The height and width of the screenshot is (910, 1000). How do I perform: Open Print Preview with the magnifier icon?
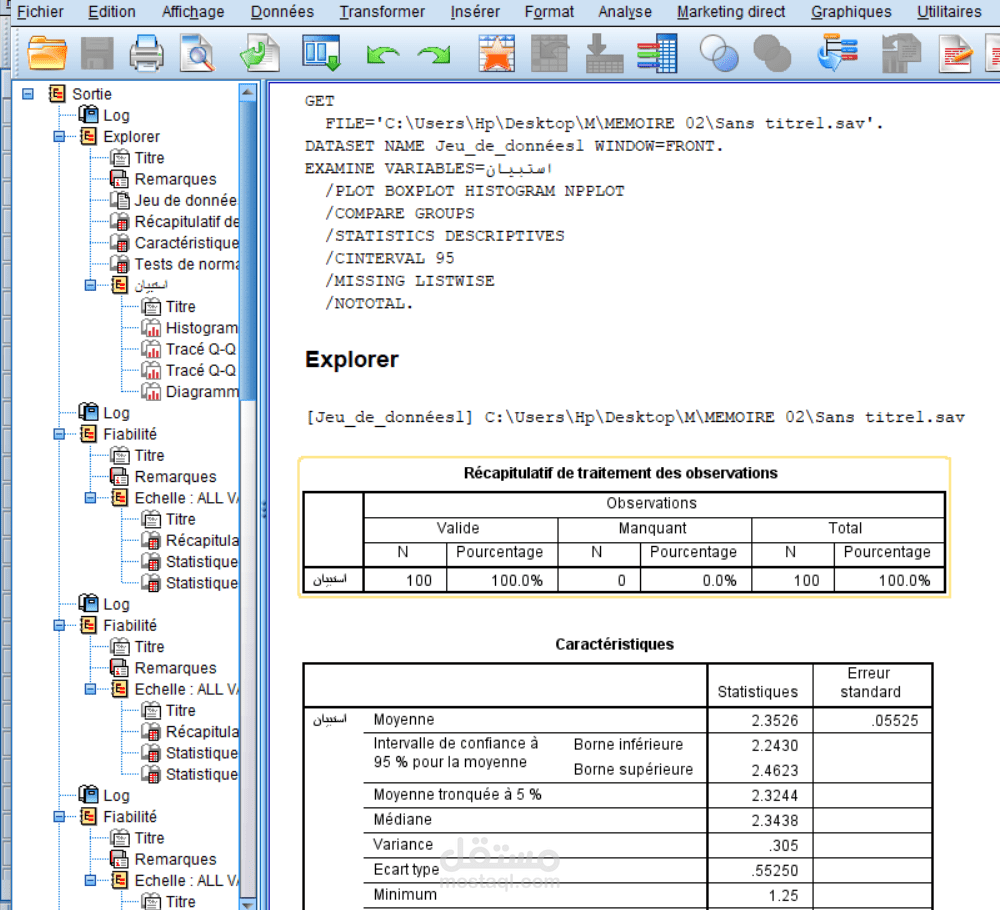coord(198,53)
